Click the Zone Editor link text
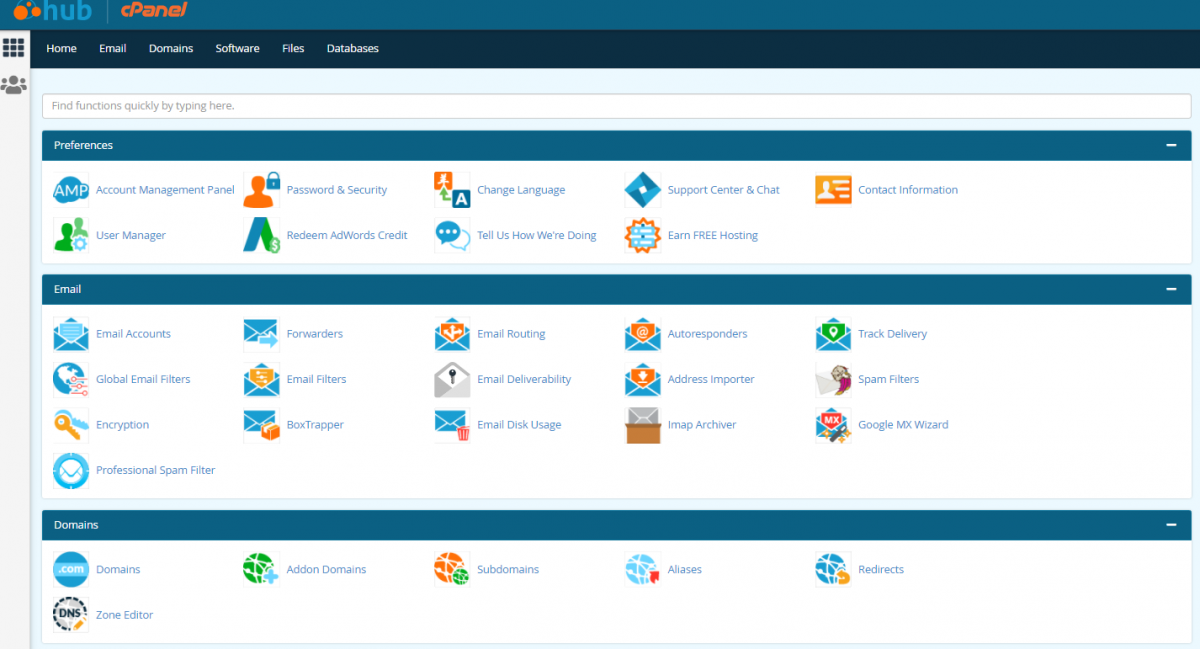 (x=125, y=615)
